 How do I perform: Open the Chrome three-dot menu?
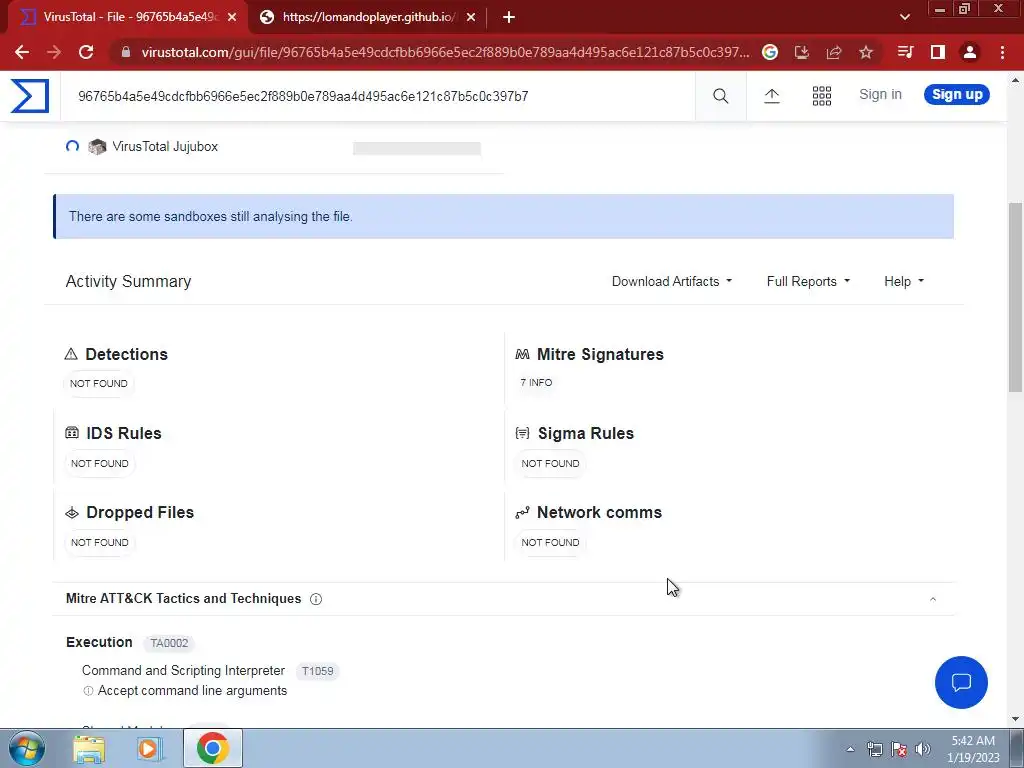click(x=1002, y=52)
